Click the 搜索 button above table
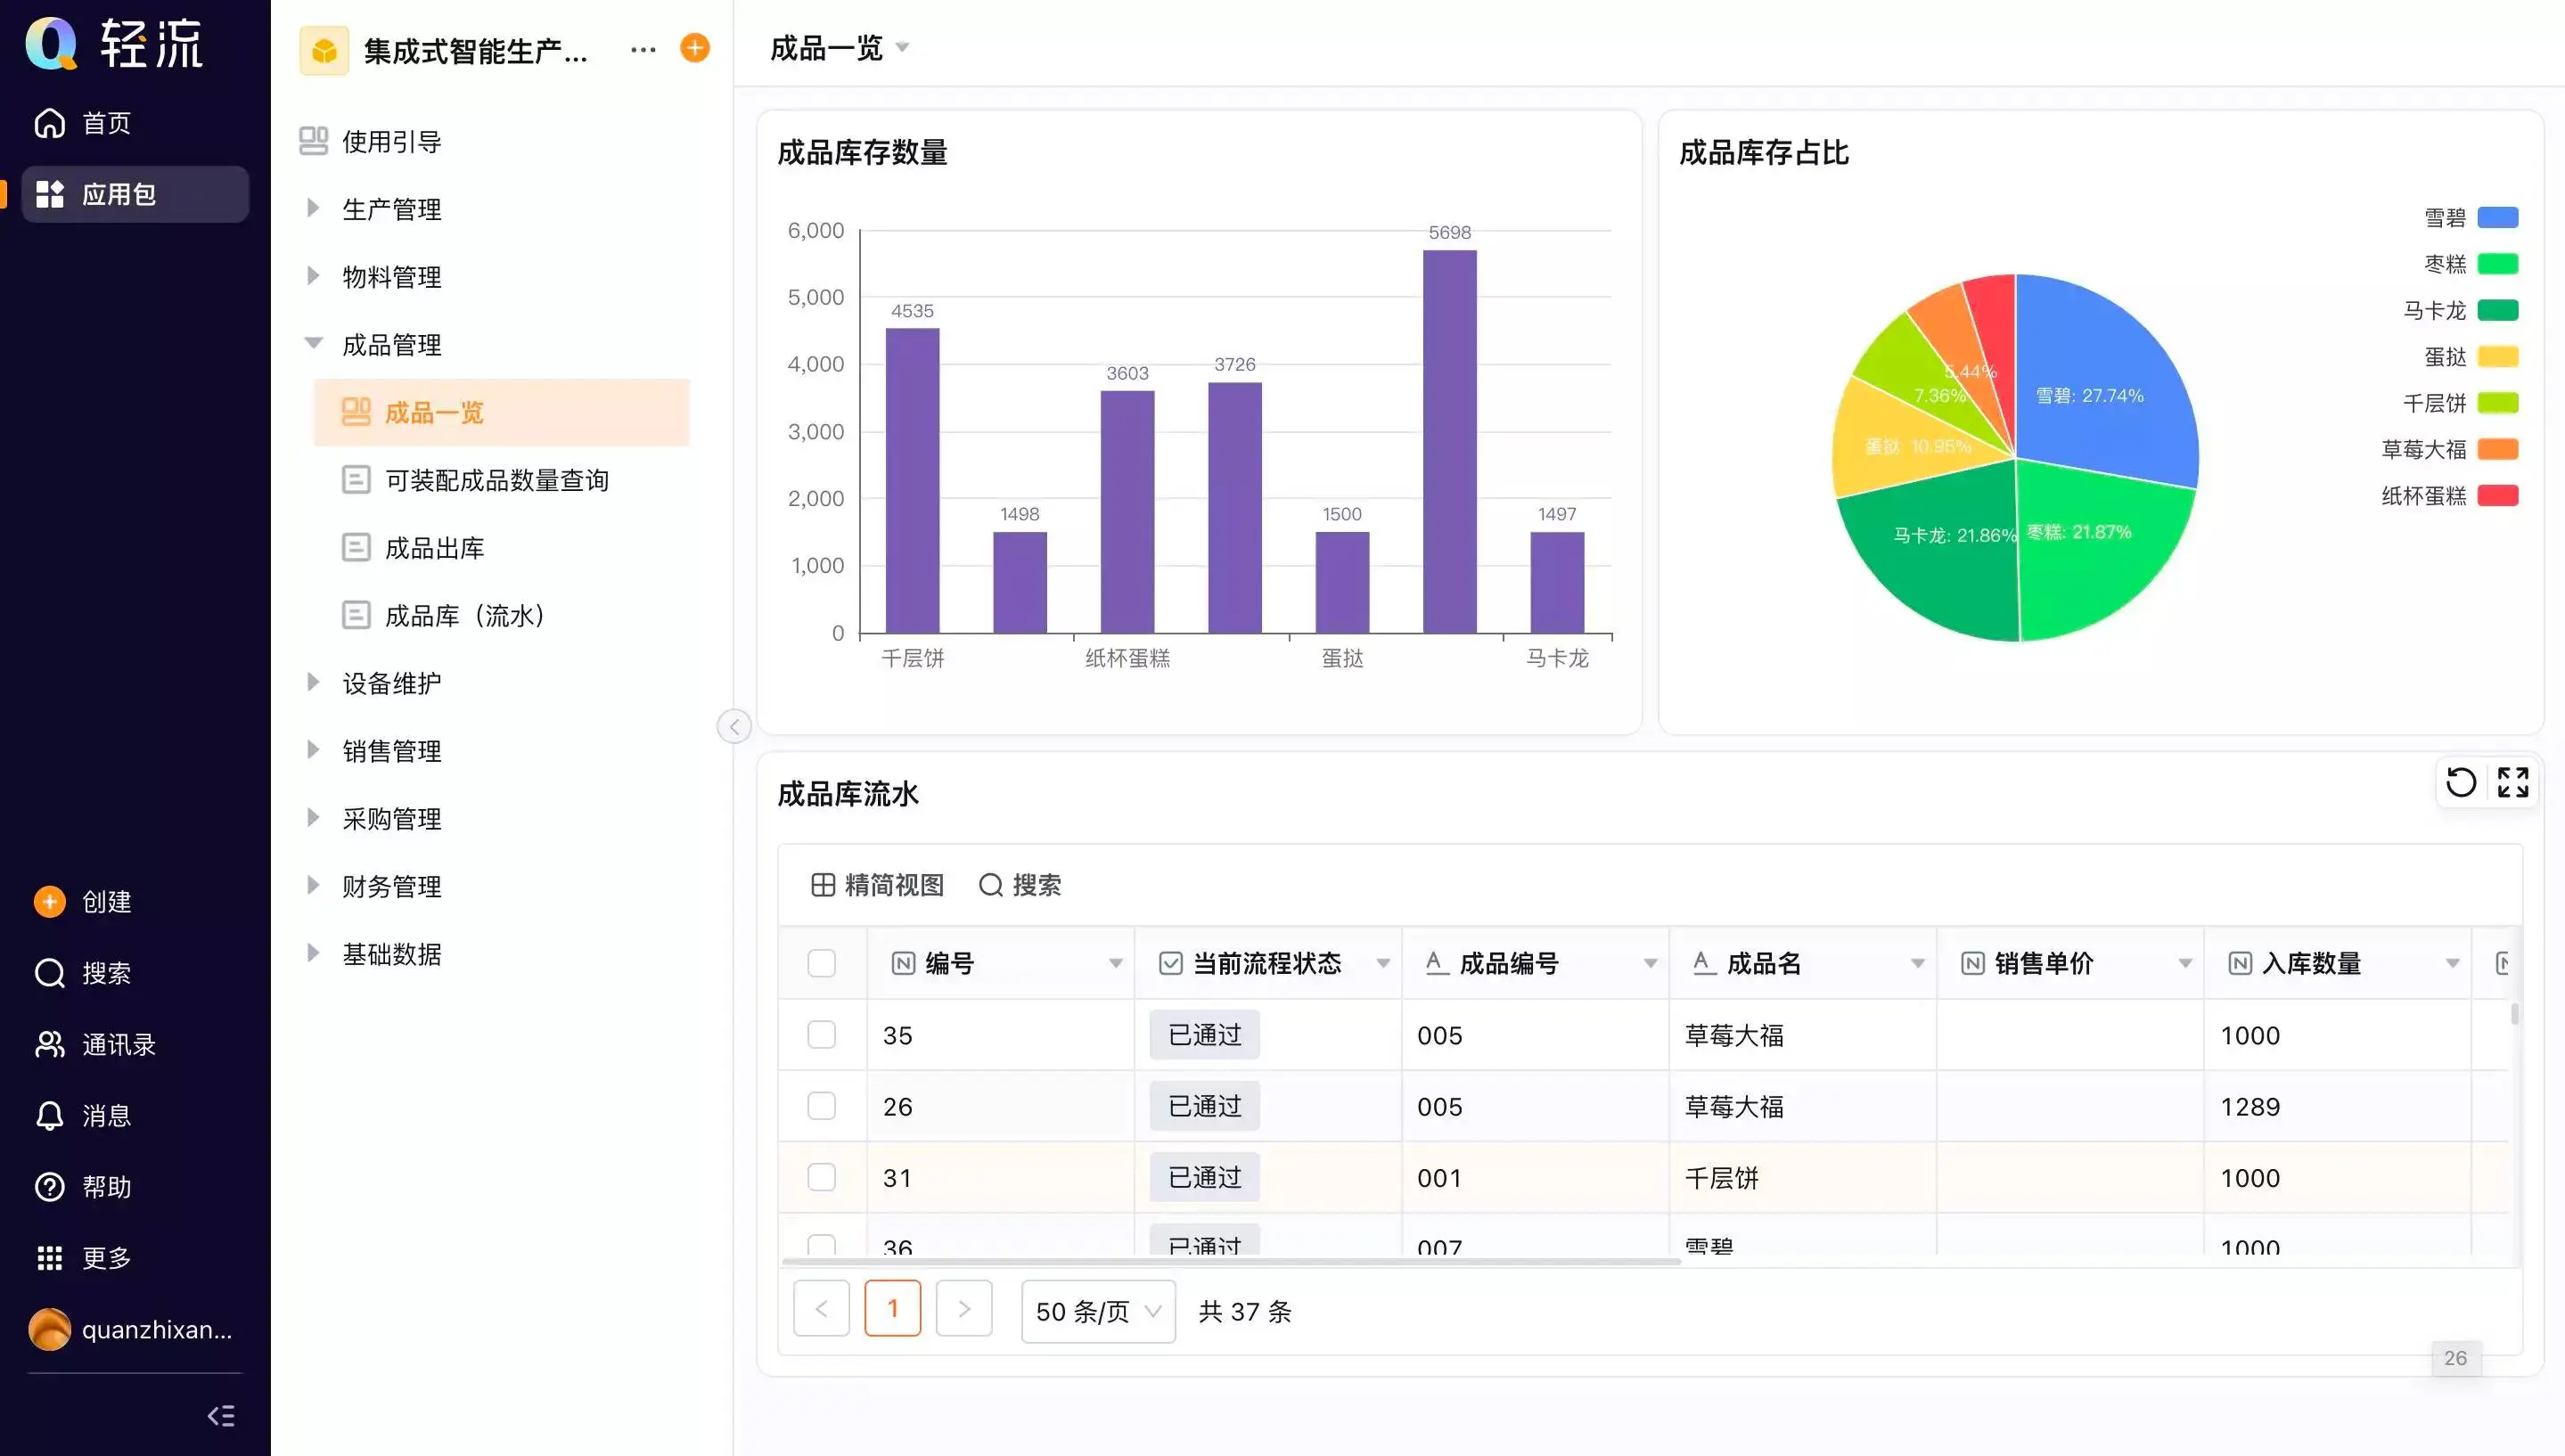The image size is (2565, 1456). pyautogui.click(x=1020, y=885)
